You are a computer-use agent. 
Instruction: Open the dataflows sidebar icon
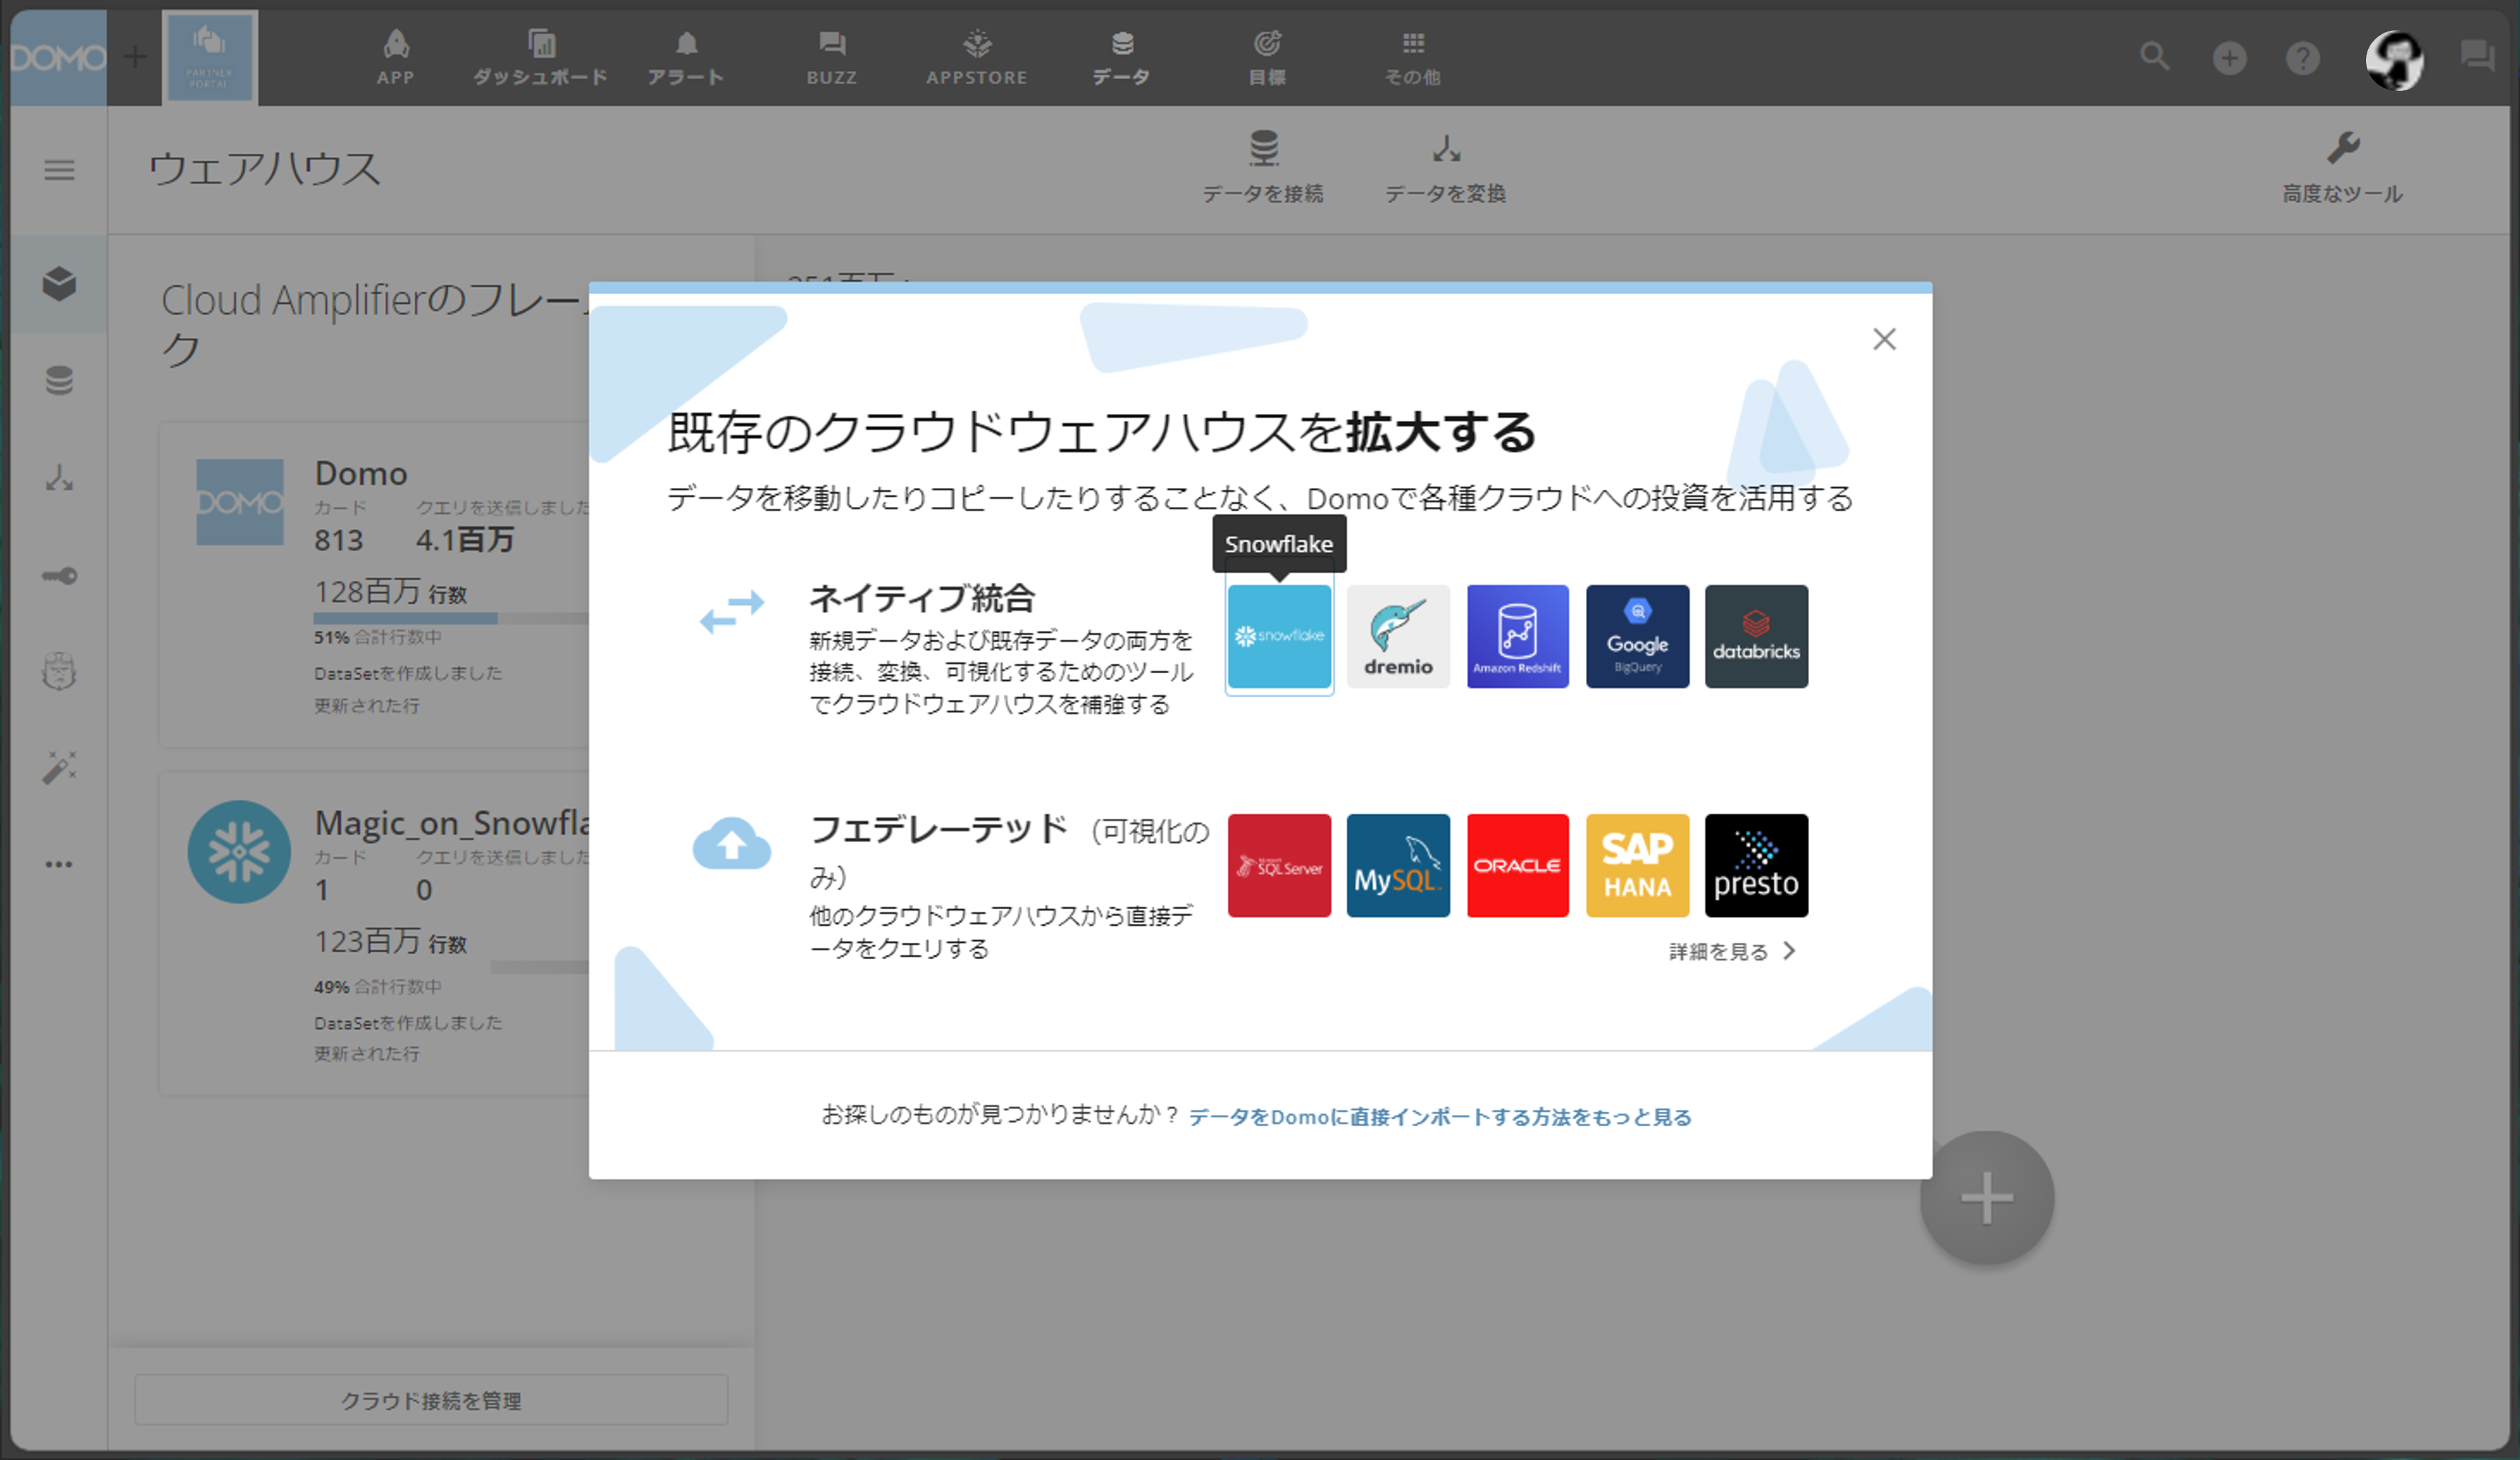tap(59, 478)
